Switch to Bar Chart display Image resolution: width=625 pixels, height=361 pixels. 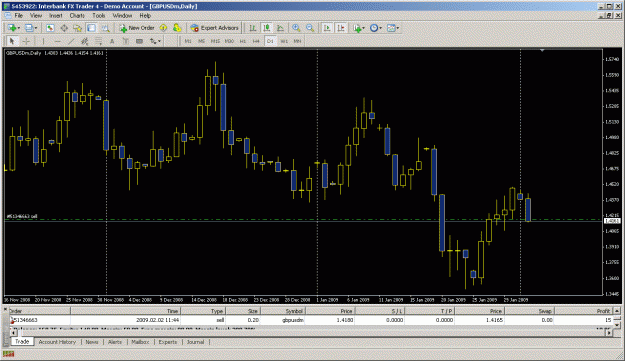253,28
